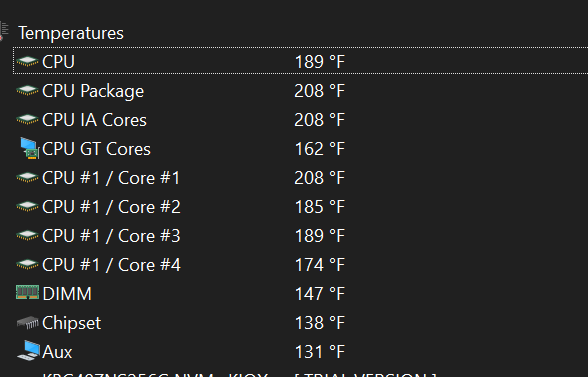This screenshot has width=588, height=377.
Task: Click the 147 °F DIMM temperature value
Action: point(320,294)
